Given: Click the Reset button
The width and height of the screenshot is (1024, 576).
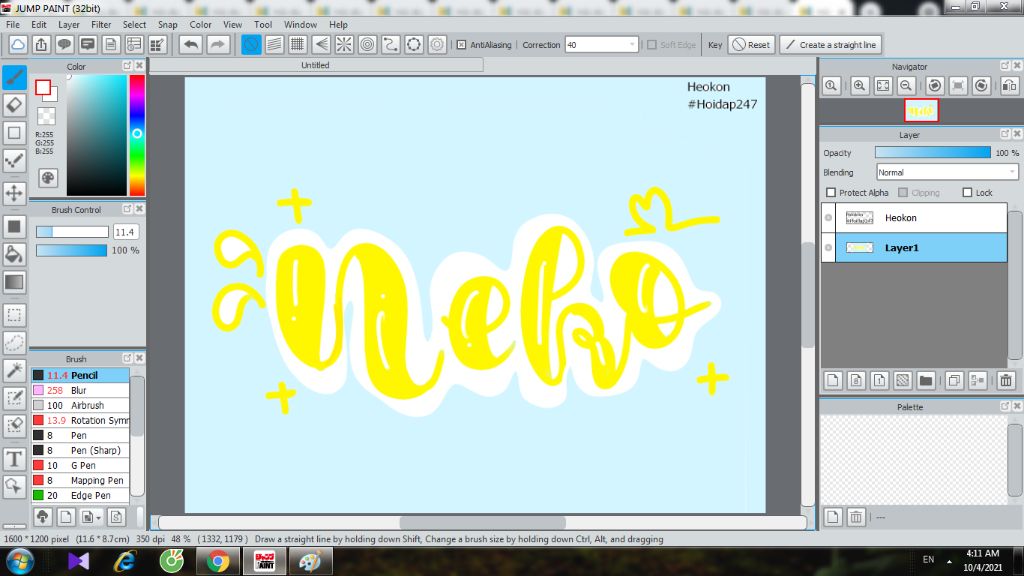Looking at the screenshot, I should [751, 44].
